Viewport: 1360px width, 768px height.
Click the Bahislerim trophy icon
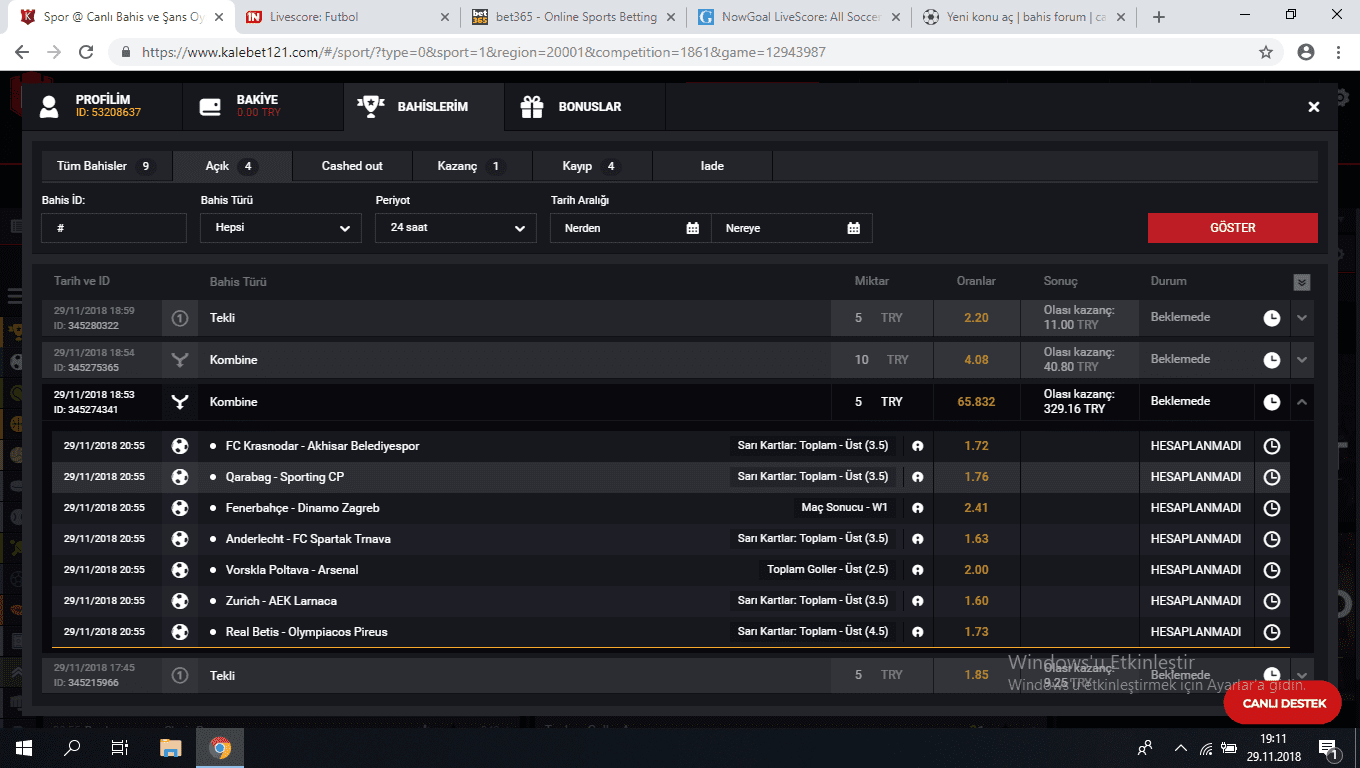(x=371, y=107)
